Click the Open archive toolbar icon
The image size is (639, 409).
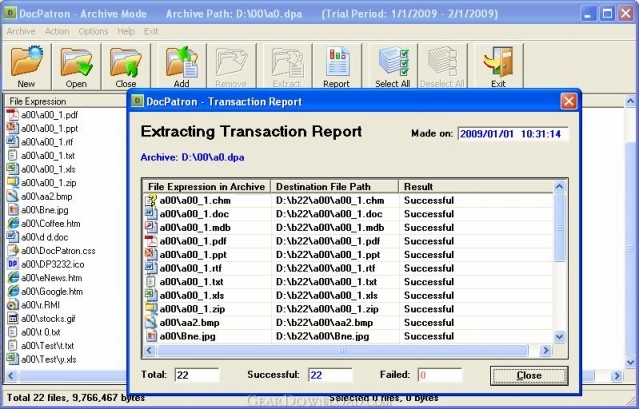tap(76, 62)
